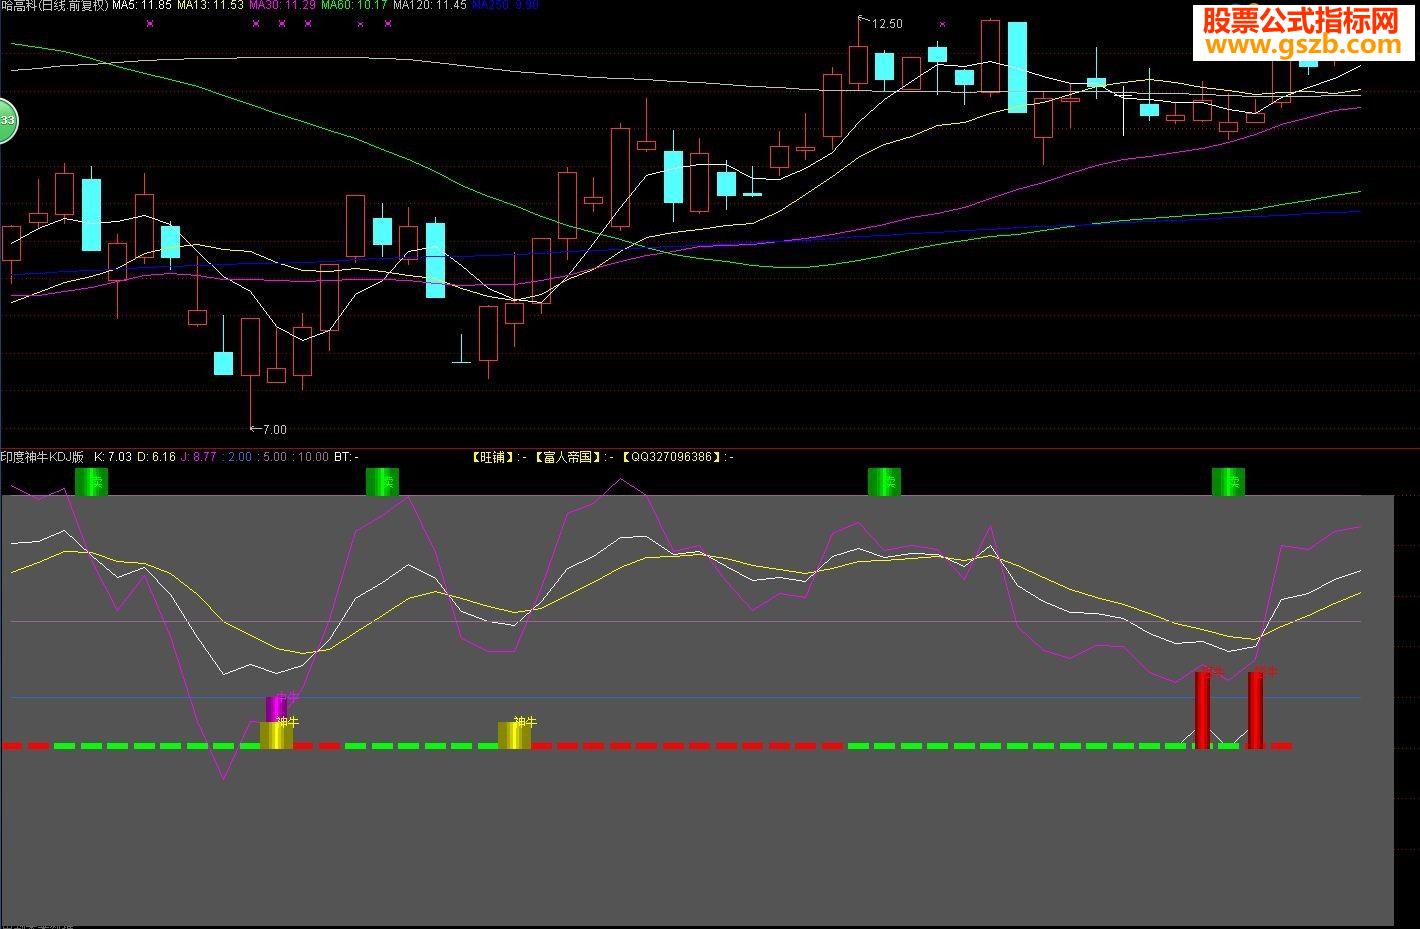Click the left yellow 神牛 signal bar

(276, 735)
